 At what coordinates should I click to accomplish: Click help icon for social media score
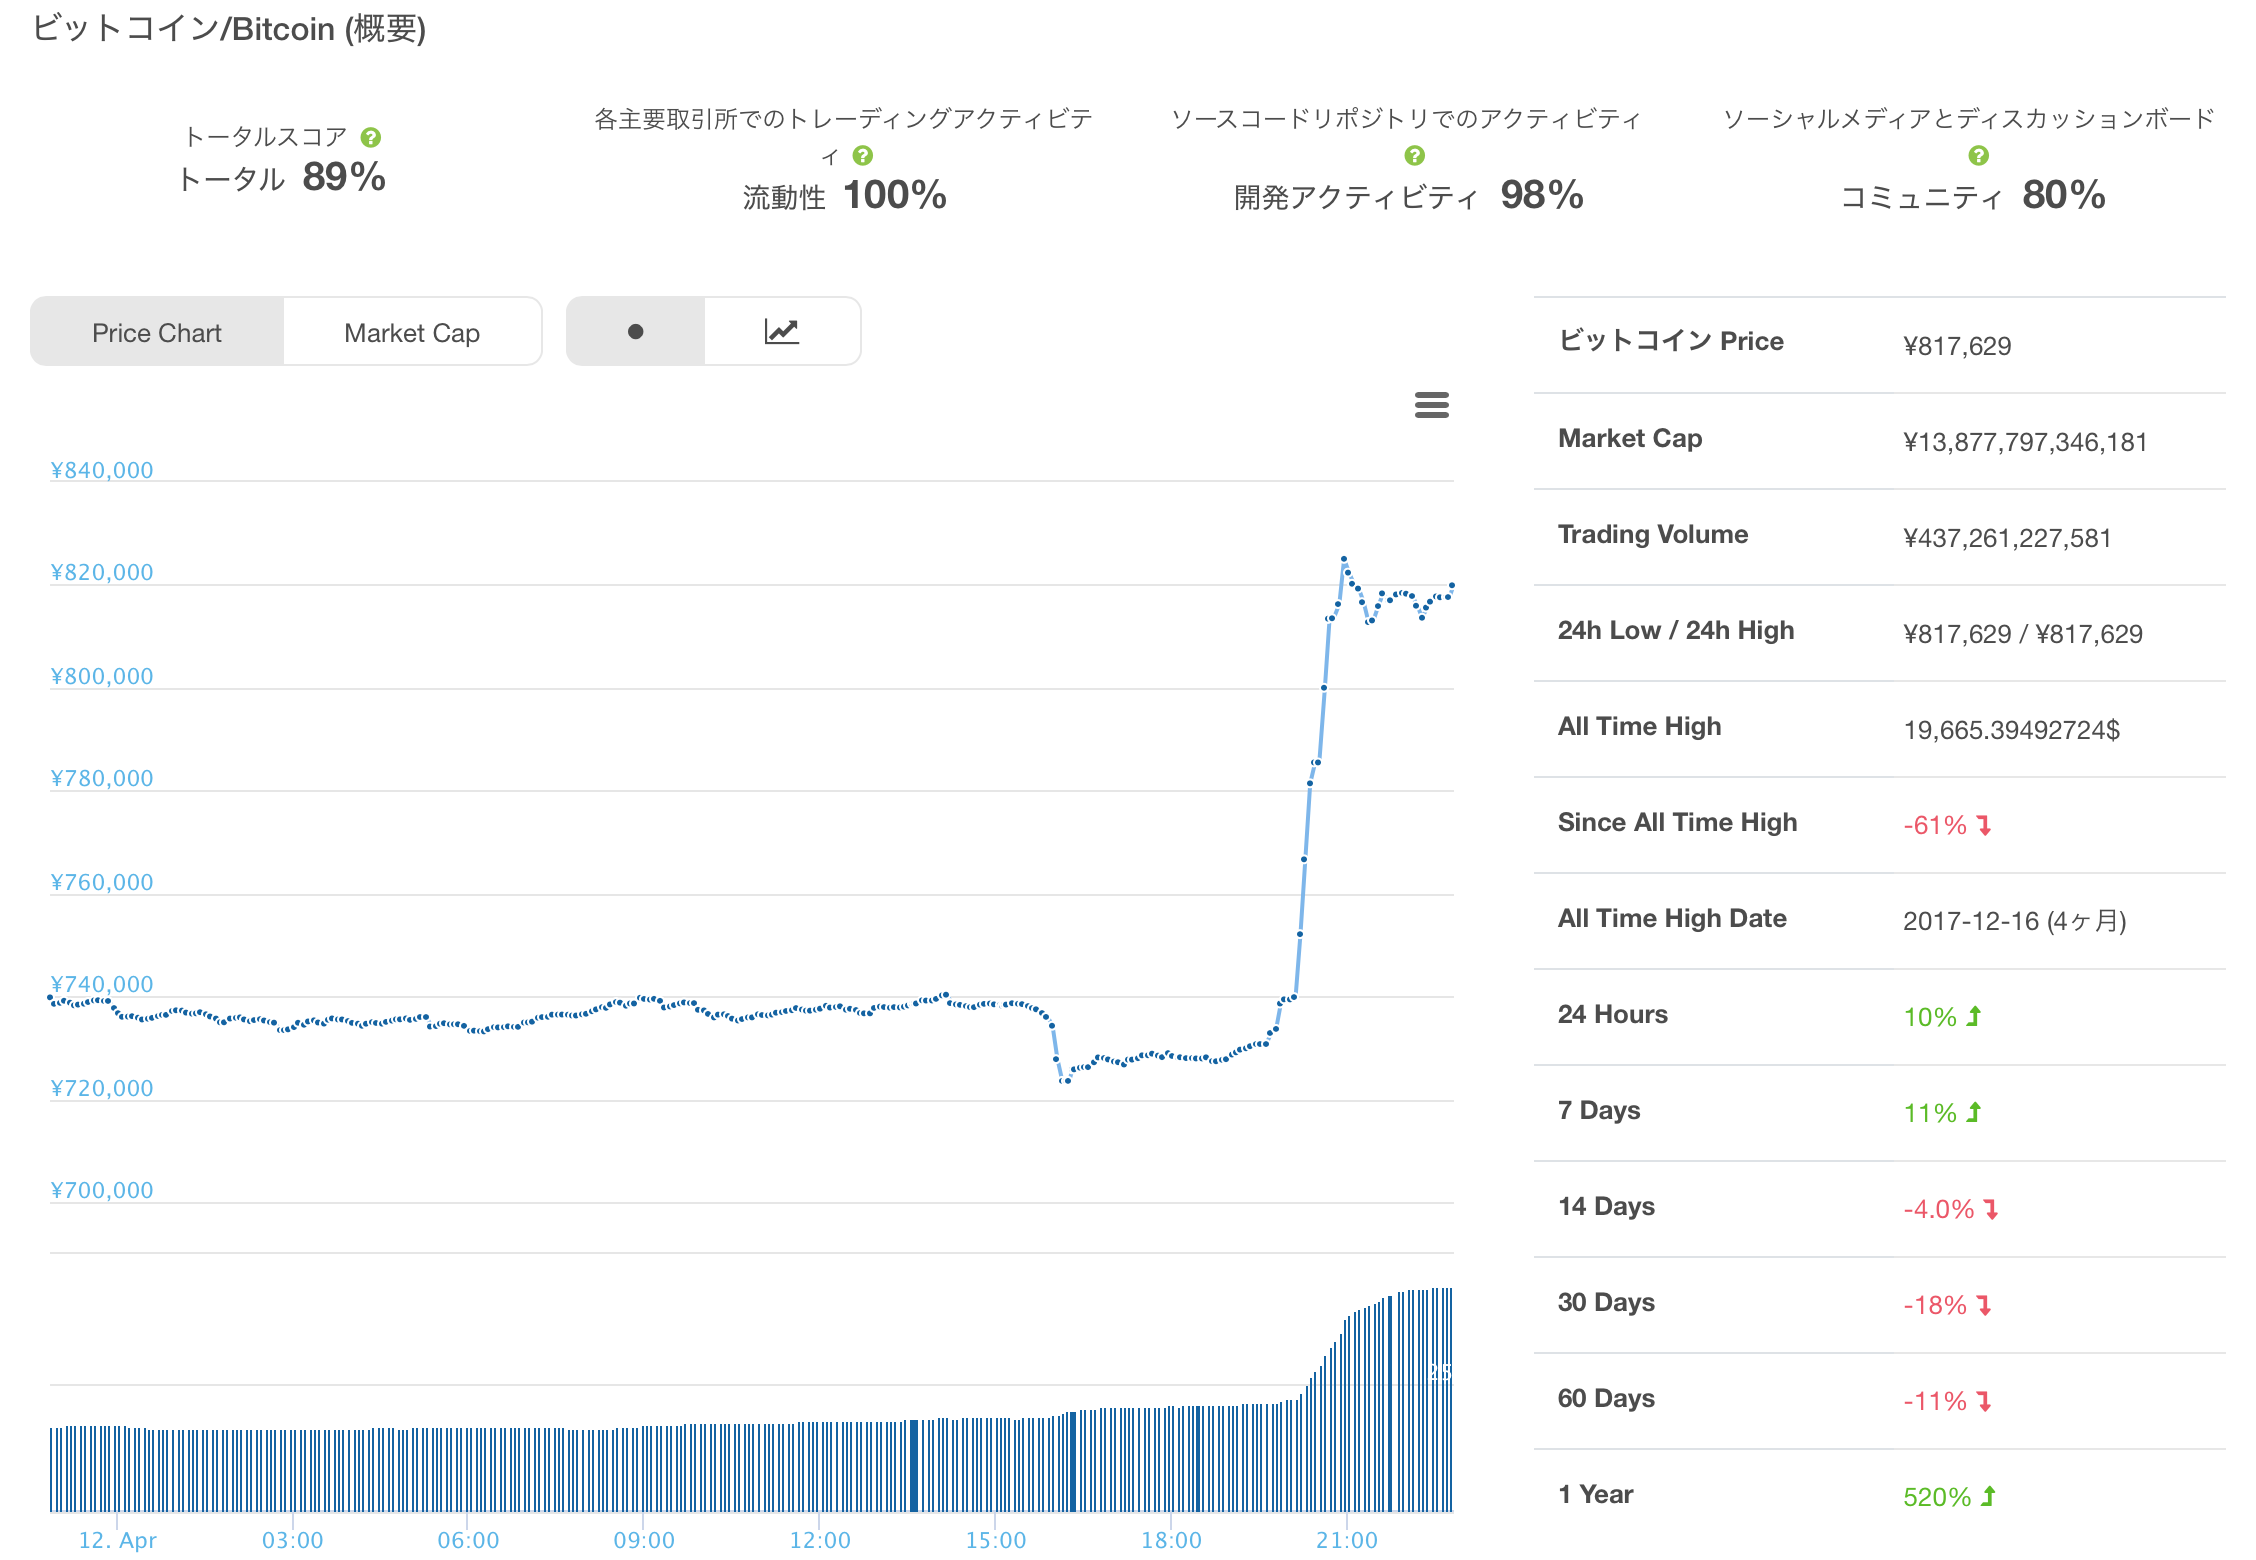1978,155
